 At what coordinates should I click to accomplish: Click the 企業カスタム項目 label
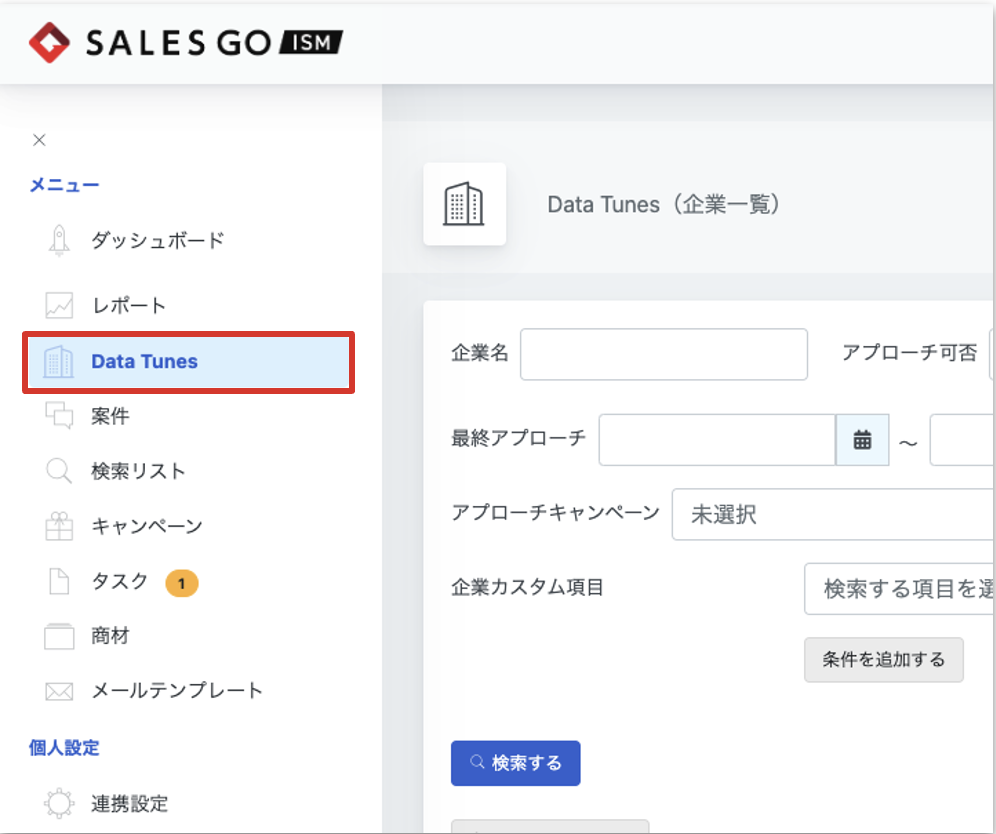click(x=527, y=587)
